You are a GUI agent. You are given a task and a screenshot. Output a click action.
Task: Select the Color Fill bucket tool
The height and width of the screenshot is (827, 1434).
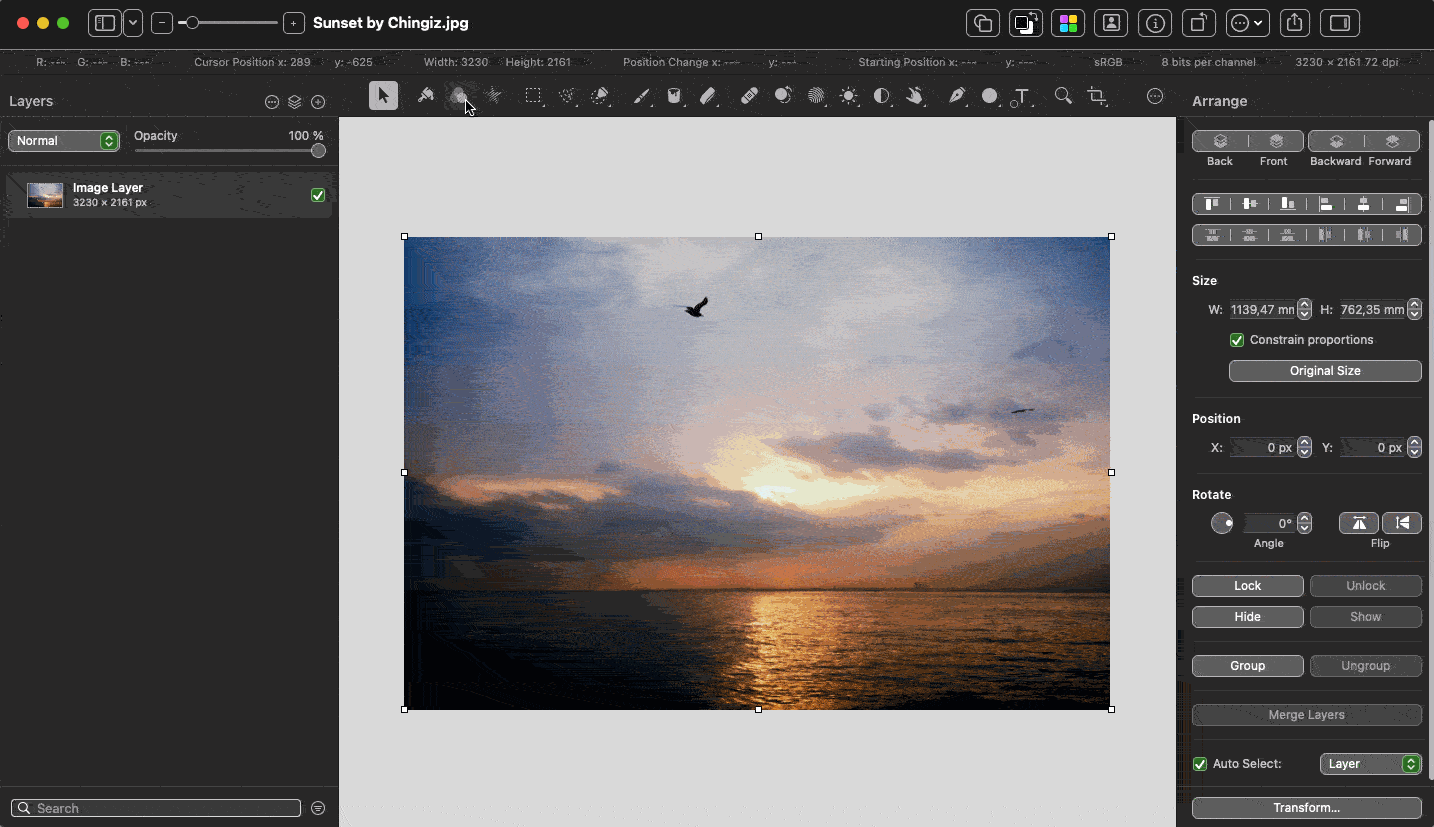pos(675,96)
